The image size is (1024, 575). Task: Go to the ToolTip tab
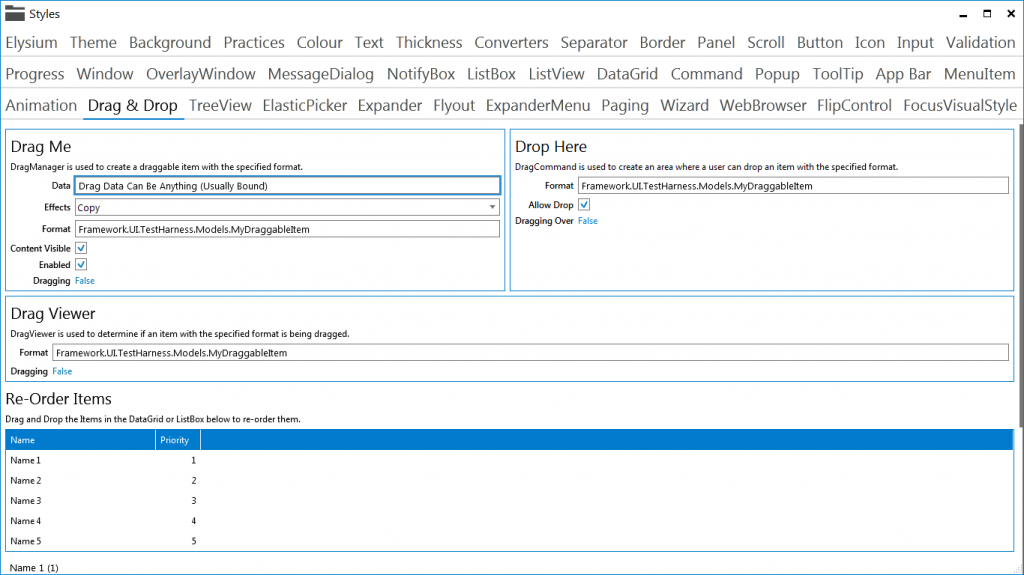click(x=838, y=74)
